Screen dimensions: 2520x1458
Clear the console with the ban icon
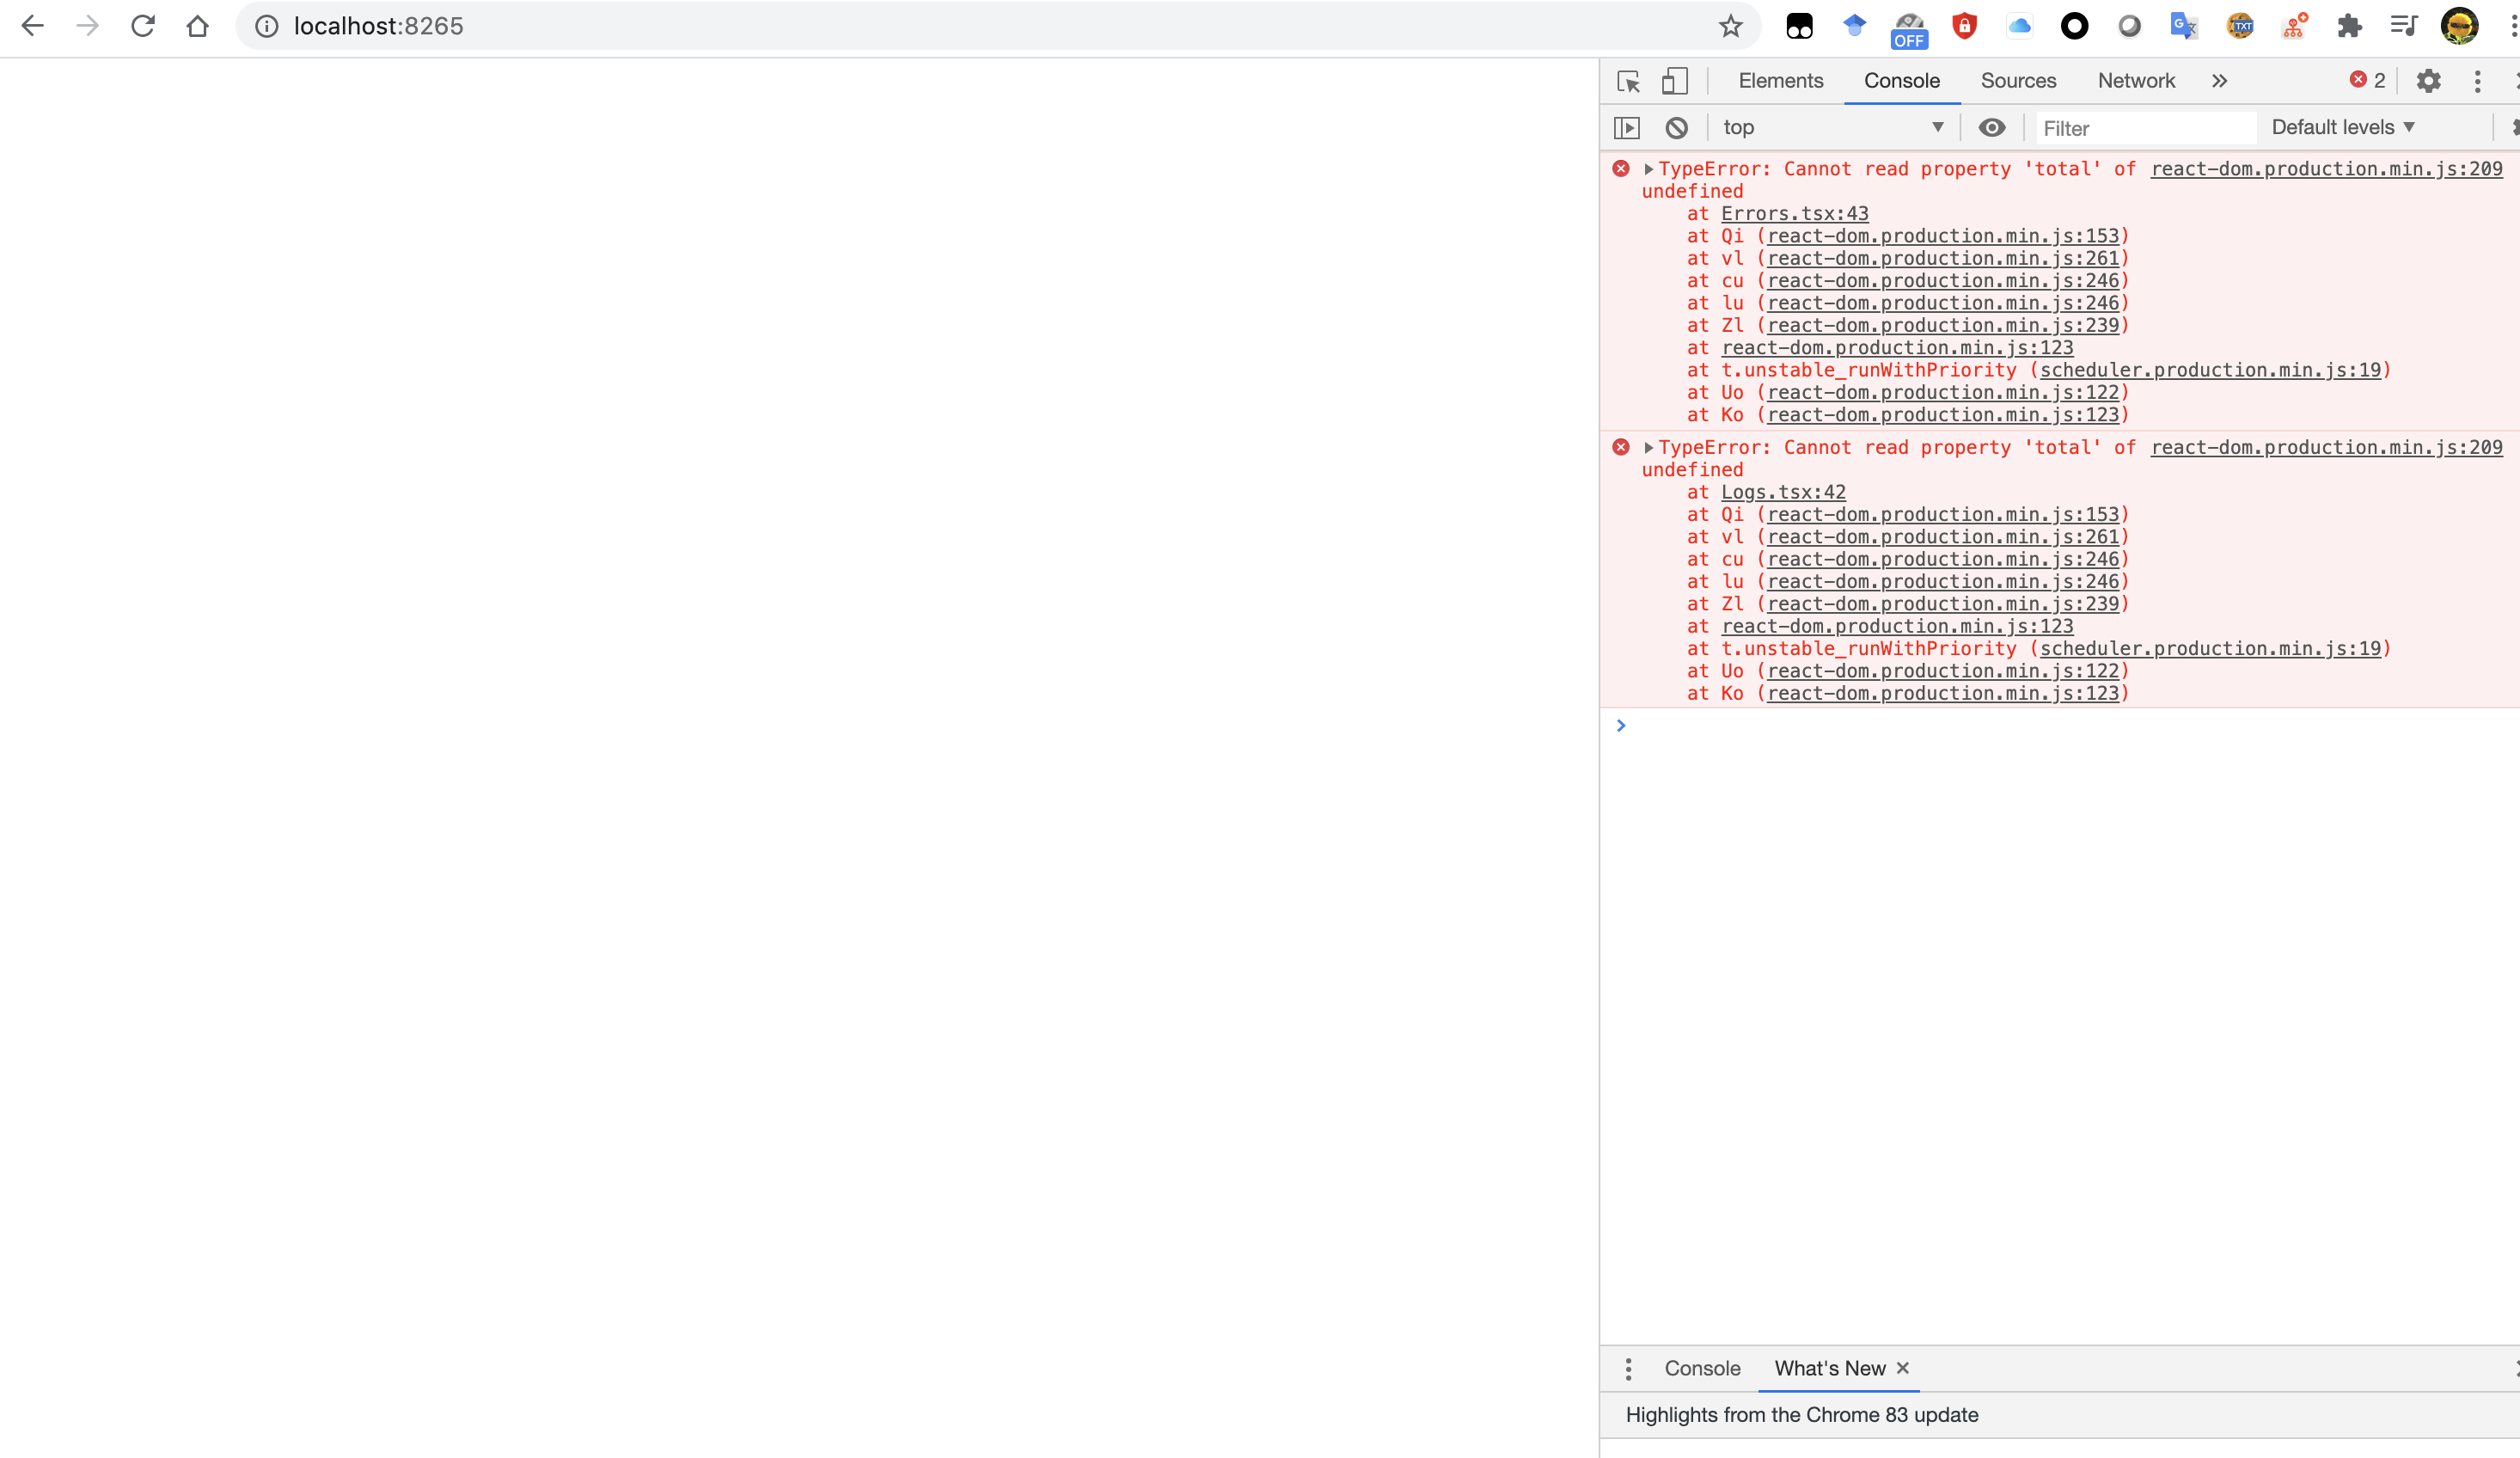pyautogui.click(x=1676, y=128)
